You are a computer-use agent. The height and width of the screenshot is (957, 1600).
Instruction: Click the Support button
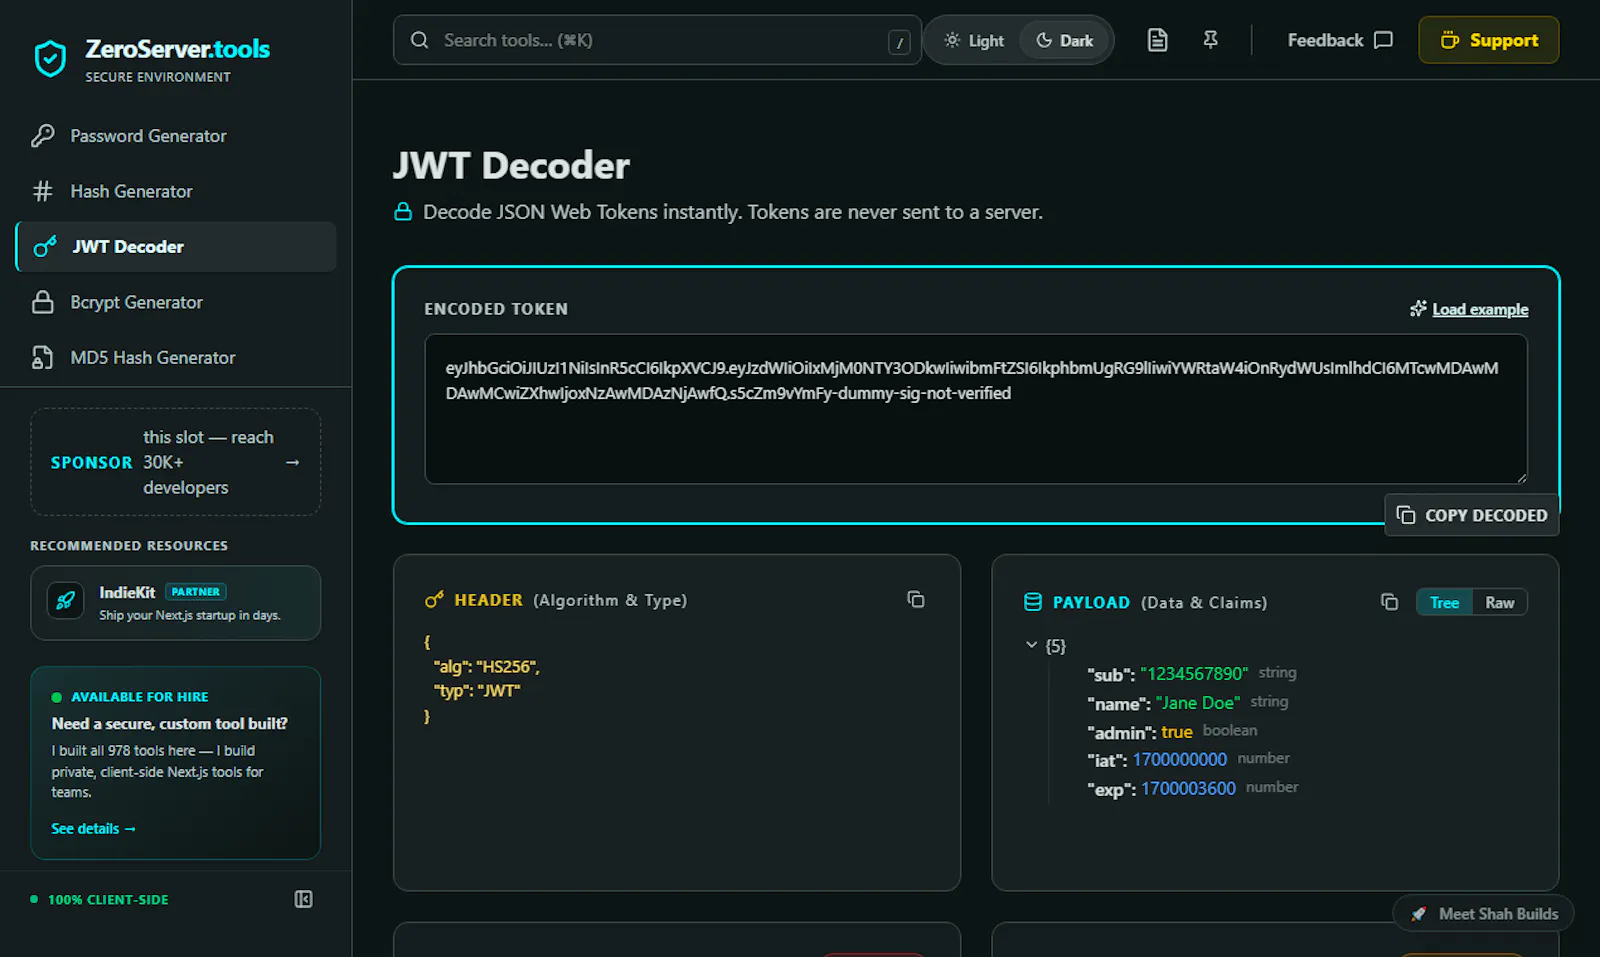(1488, 40)
